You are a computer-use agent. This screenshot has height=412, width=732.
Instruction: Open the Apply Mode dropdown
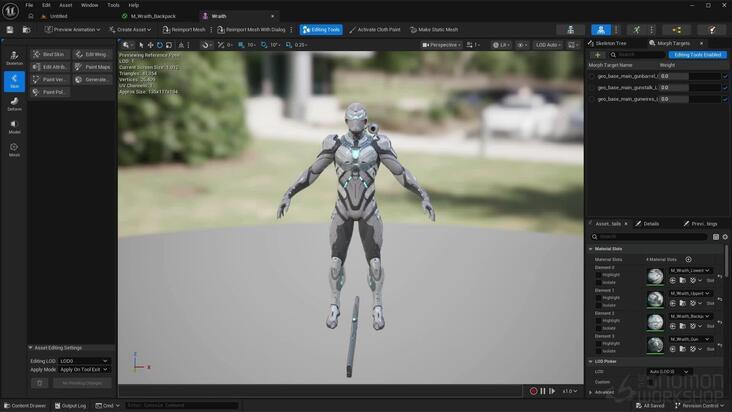(84, 370)
